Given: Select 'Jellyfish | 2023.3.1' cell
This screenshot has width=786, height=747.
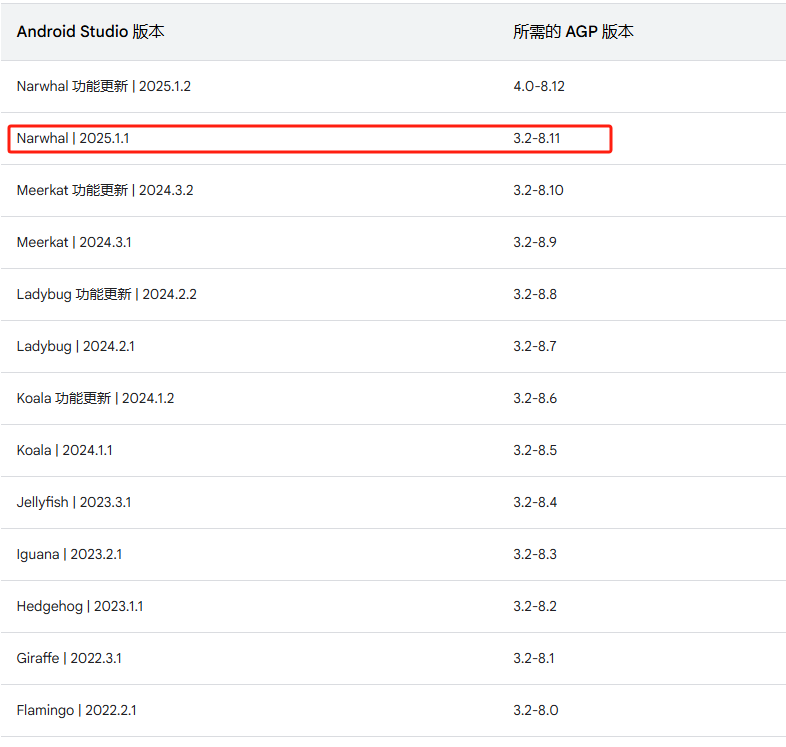Looking at the screenshot, I should [74, 502].
